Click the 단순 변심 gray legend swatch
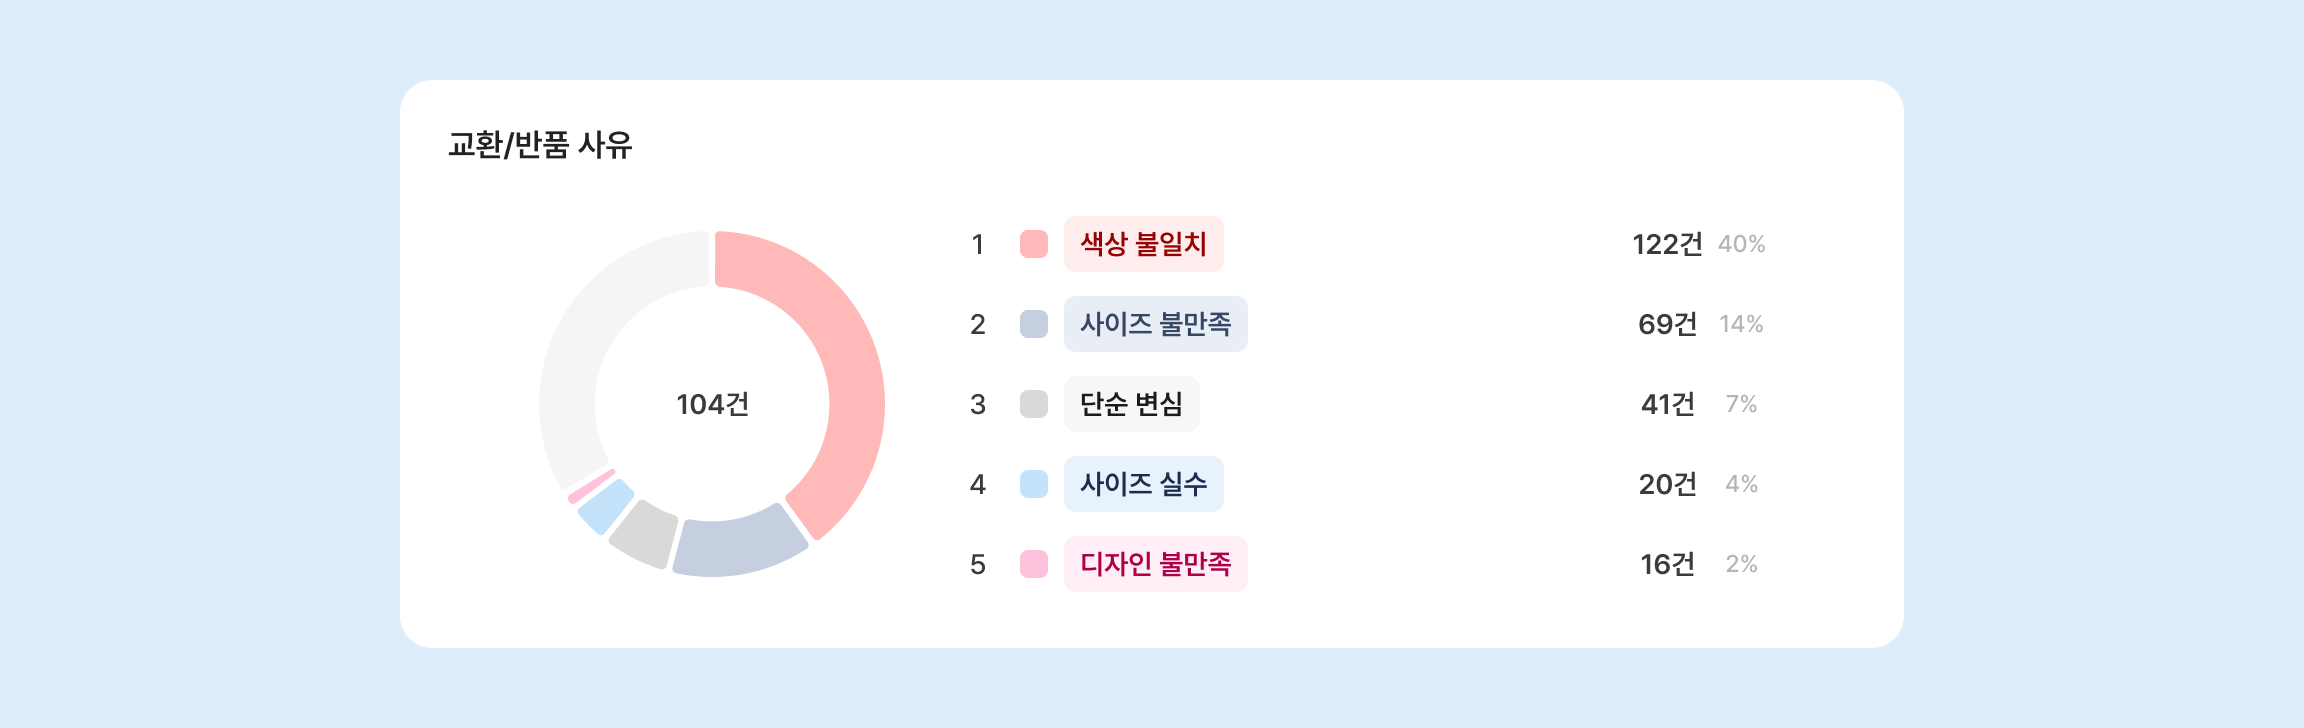This screenshot has height=728, width=2304. click(x=1033, y=404)
